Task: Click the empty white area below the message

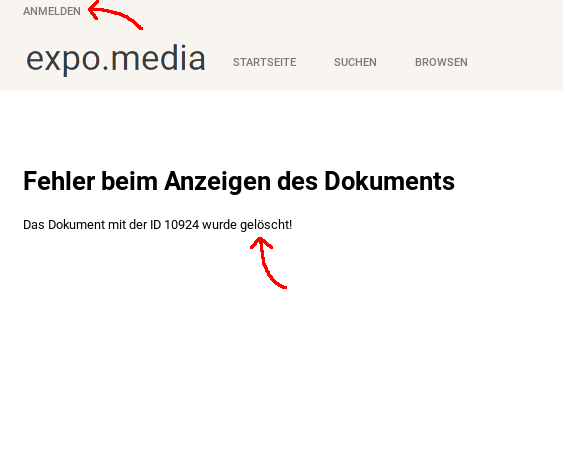Action: click(282, 359)
